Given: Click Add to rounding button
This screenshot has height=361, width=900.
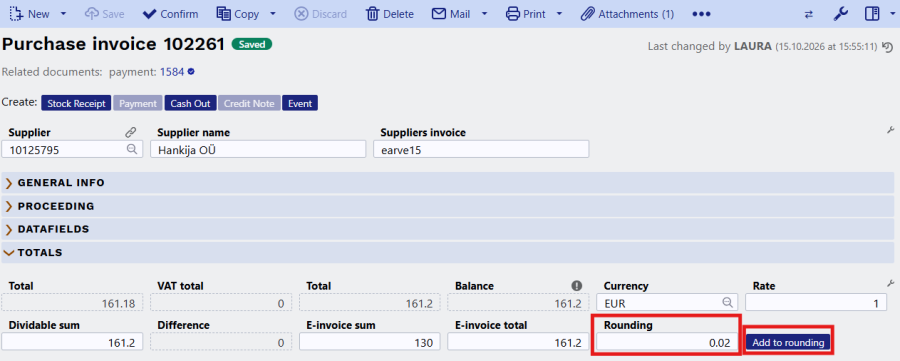Looking at the screenshot, I should click(788, 343).
